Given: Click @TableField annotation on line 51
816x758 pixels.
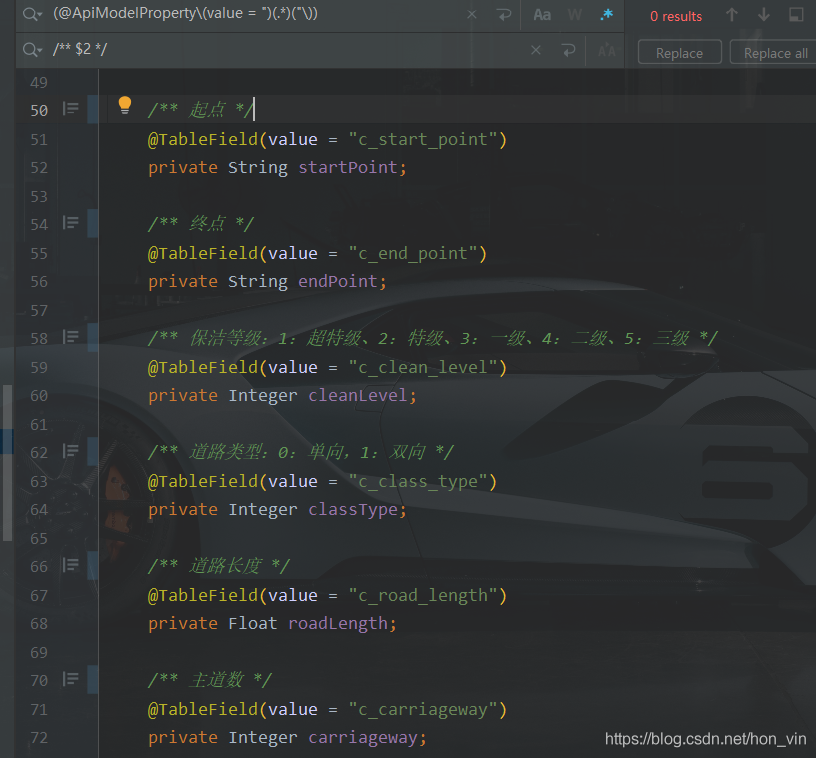Looking at the screenshot, I should click(203, 139).
